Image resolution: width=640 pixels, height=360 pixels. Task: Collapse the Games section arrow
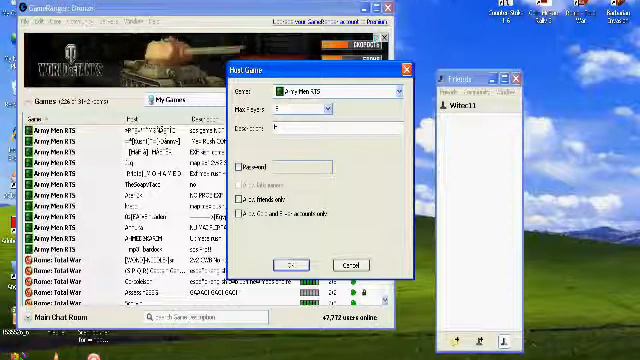[x=28, y=101]
